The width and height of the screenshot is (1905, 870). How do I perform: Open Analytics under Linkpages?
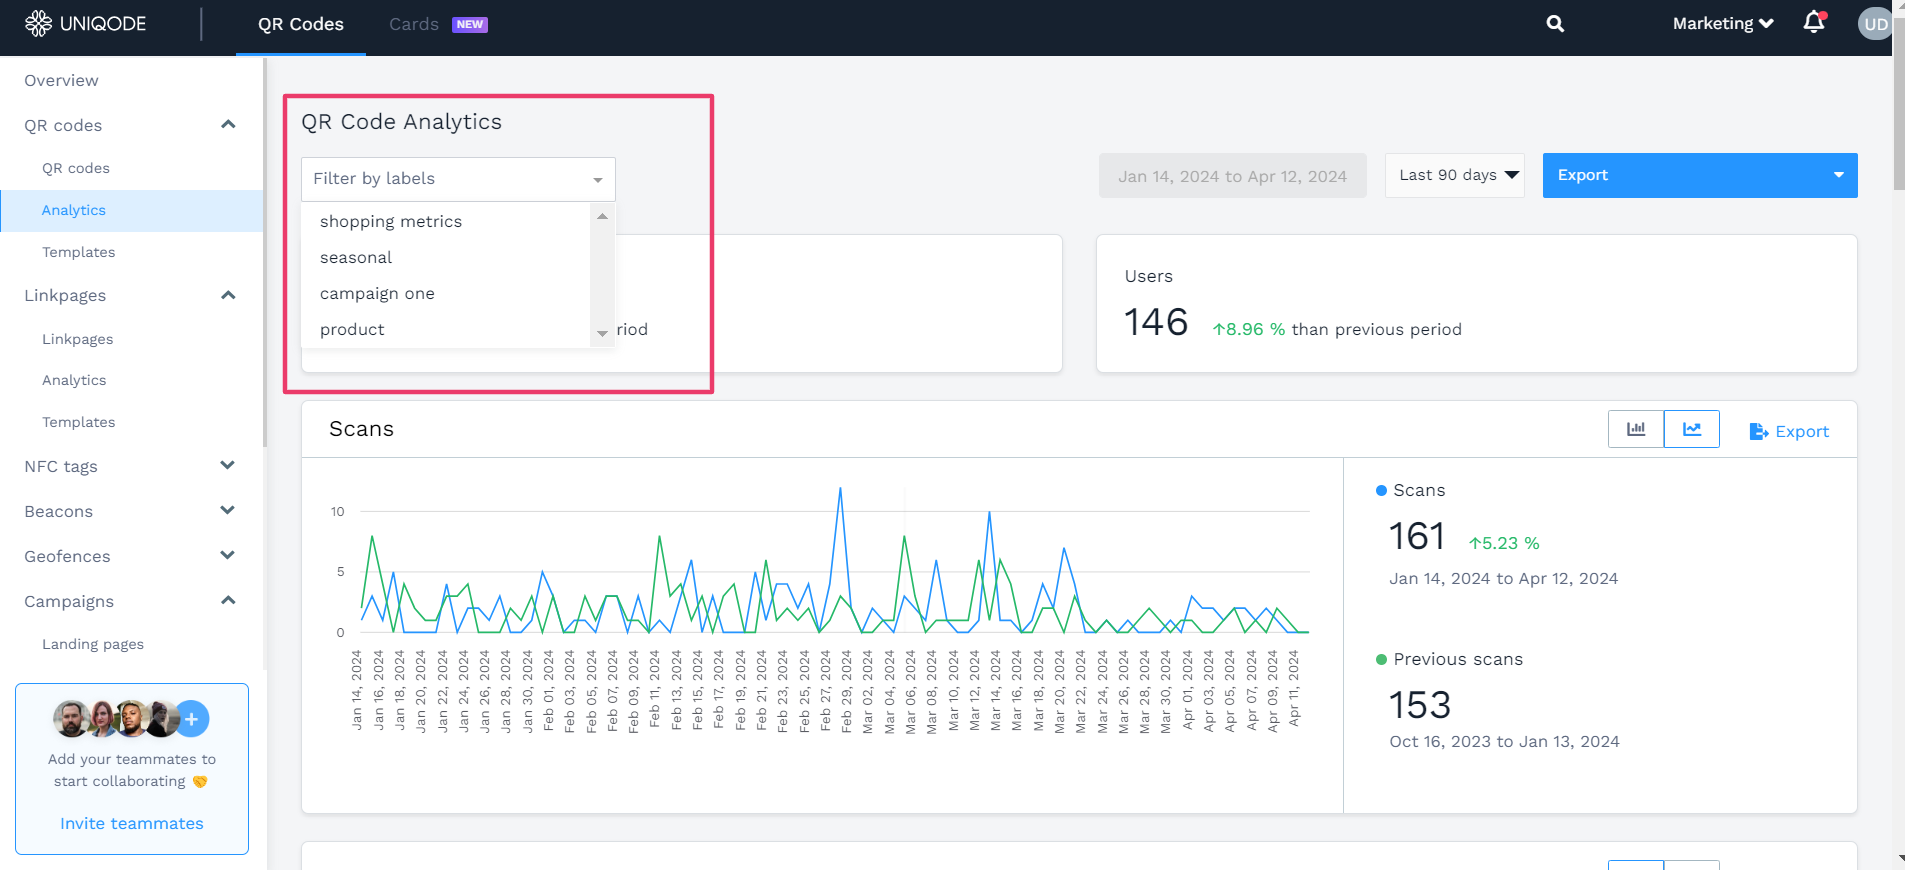[x=74, y=380]
